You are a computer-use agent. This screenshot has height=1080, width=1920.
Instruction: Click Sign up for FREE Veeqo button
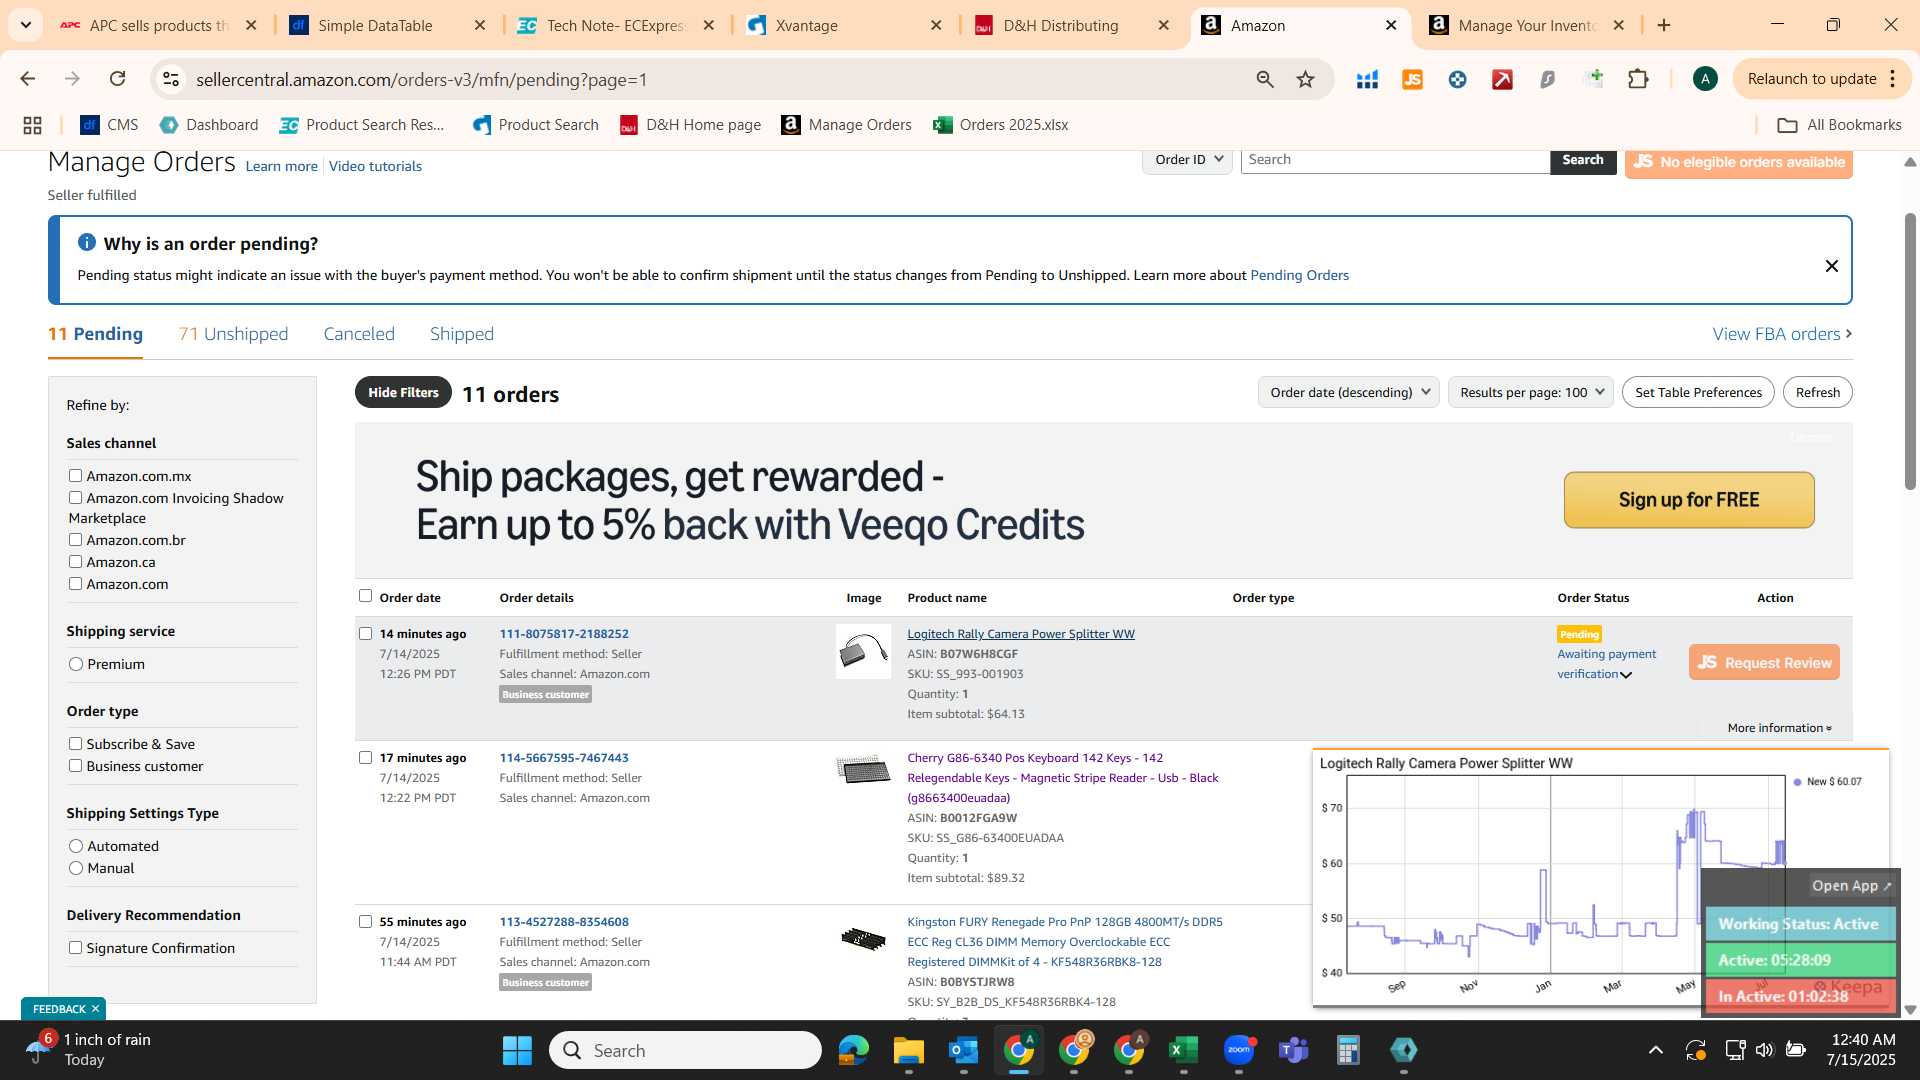coord(1689,500)
